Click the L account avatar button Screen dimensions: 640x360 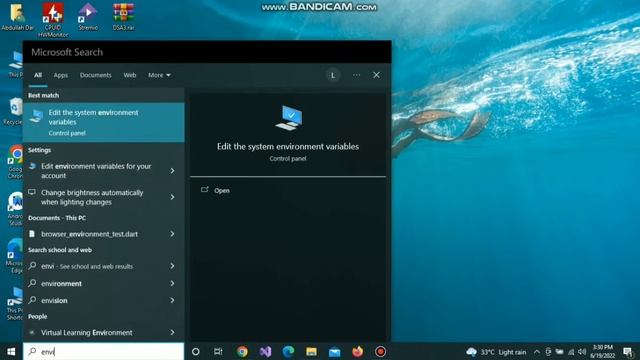(x=333, y=75)
